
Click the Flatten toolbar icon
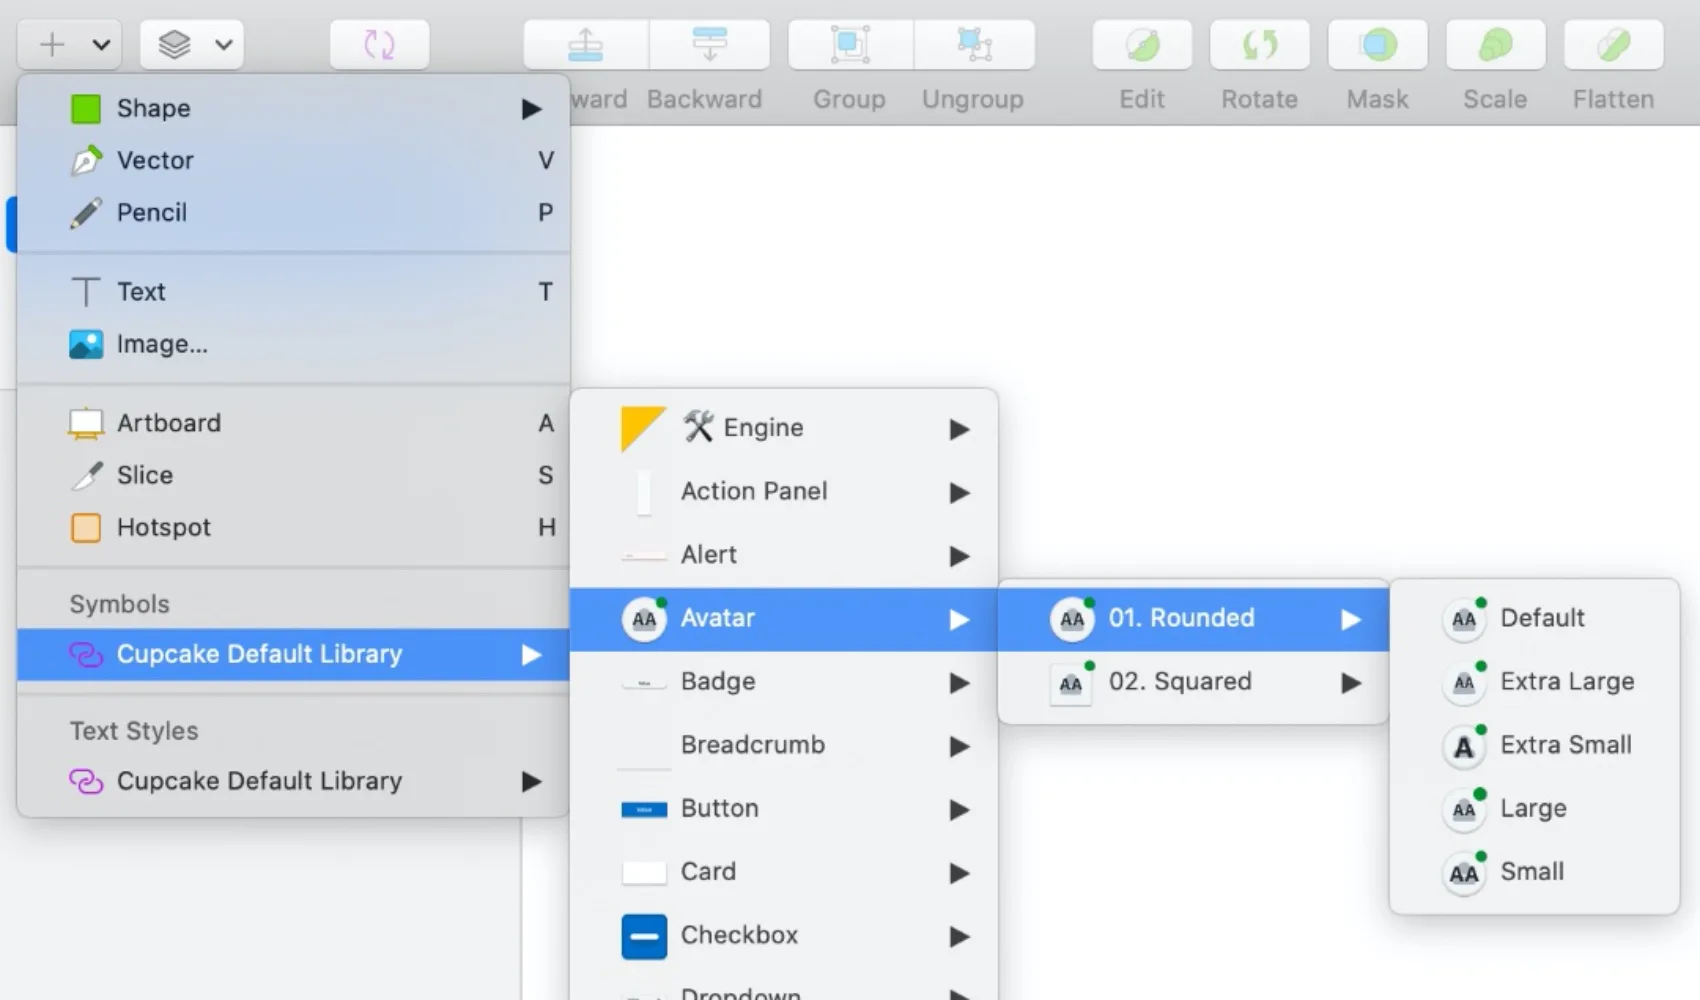click(x=1613, y=45)
